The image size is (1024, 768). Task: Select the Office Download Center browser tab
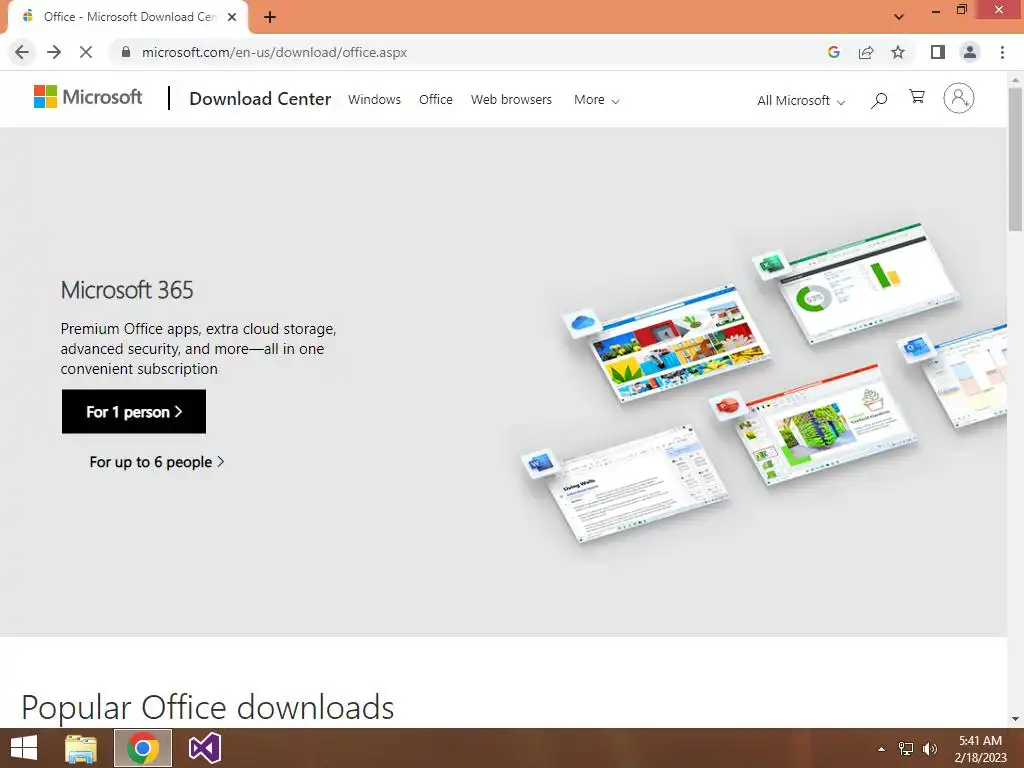(x=128, y=17)
